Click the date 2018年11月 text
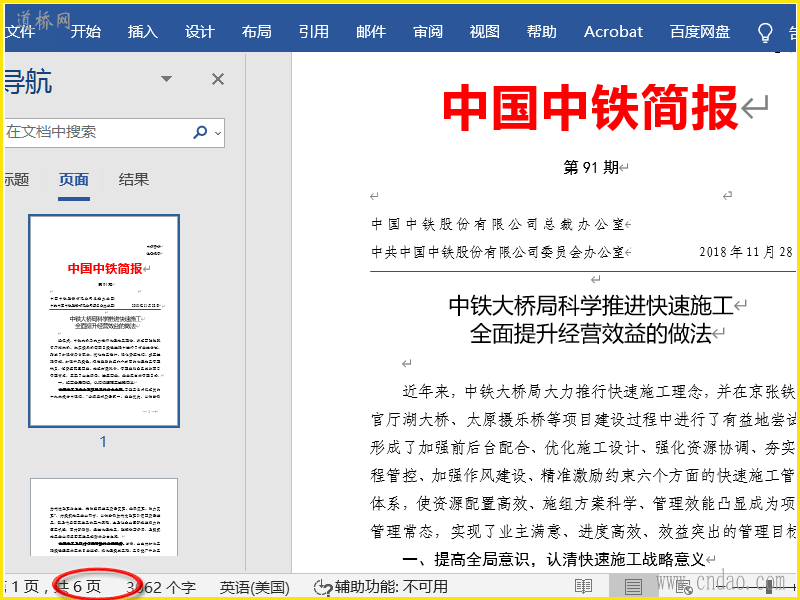The height and width of the screenshot is (600, 800). click(x=745, y=252)
